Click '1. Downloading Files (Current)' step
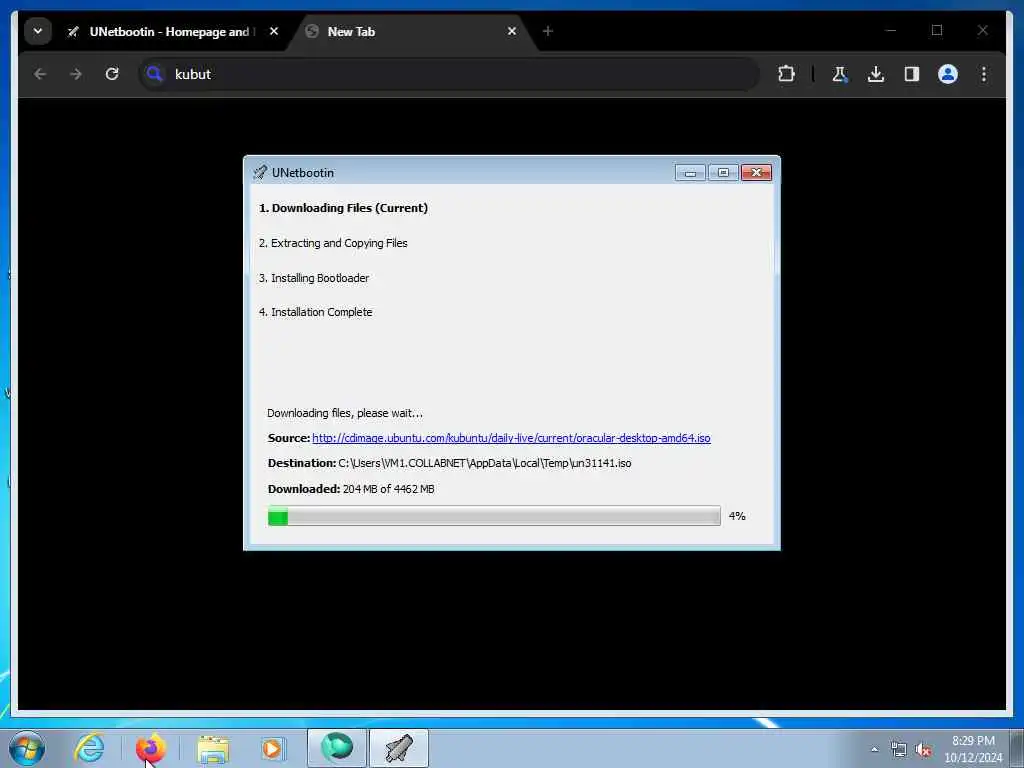 click(344, 208)
